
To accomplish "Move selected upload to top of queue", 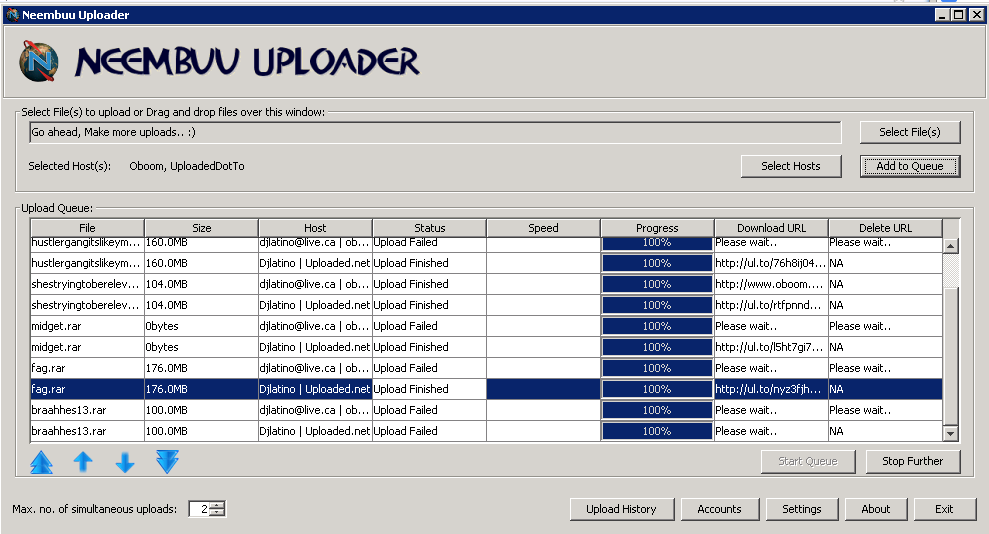I will click(42, 462).
